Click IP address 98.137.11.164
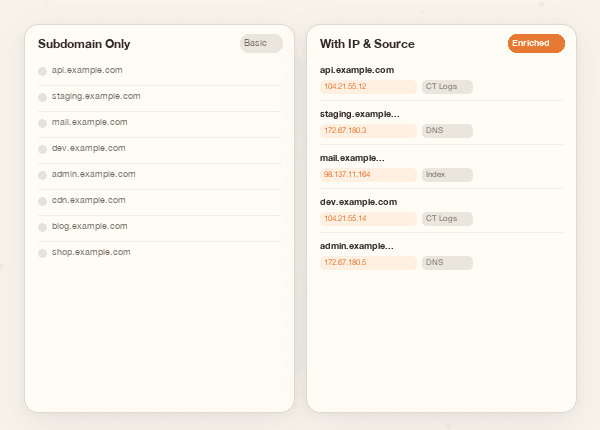This screenshot has height=430, width=600. tap(368, 175)
